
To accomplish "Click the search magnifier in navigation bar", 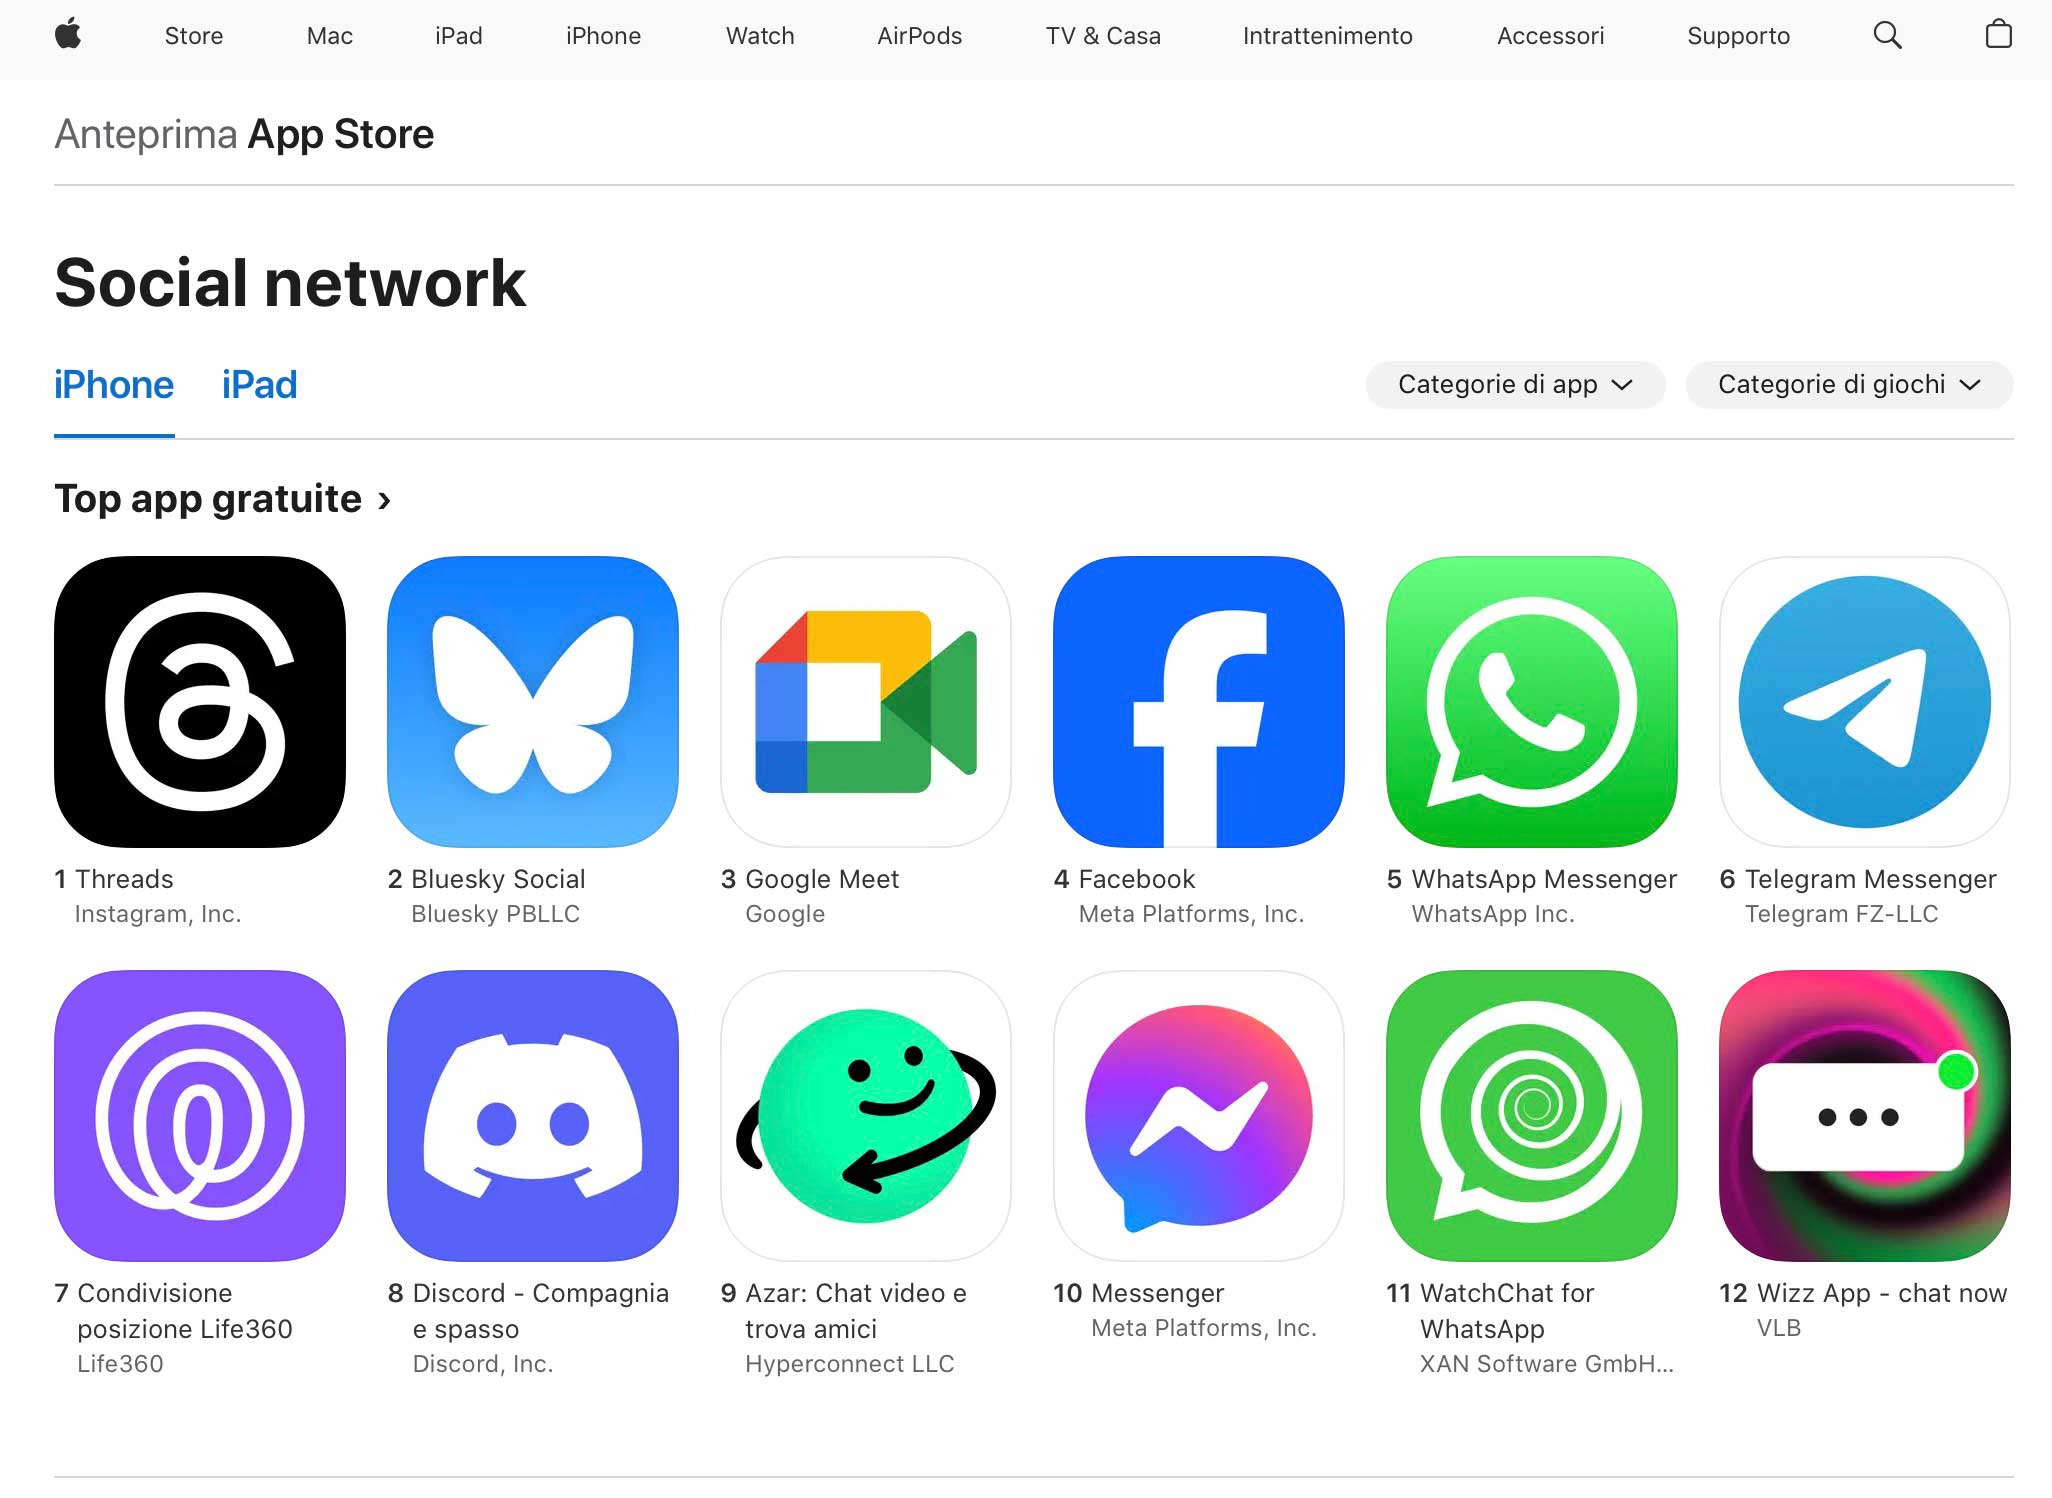I will coord(1887,36).
